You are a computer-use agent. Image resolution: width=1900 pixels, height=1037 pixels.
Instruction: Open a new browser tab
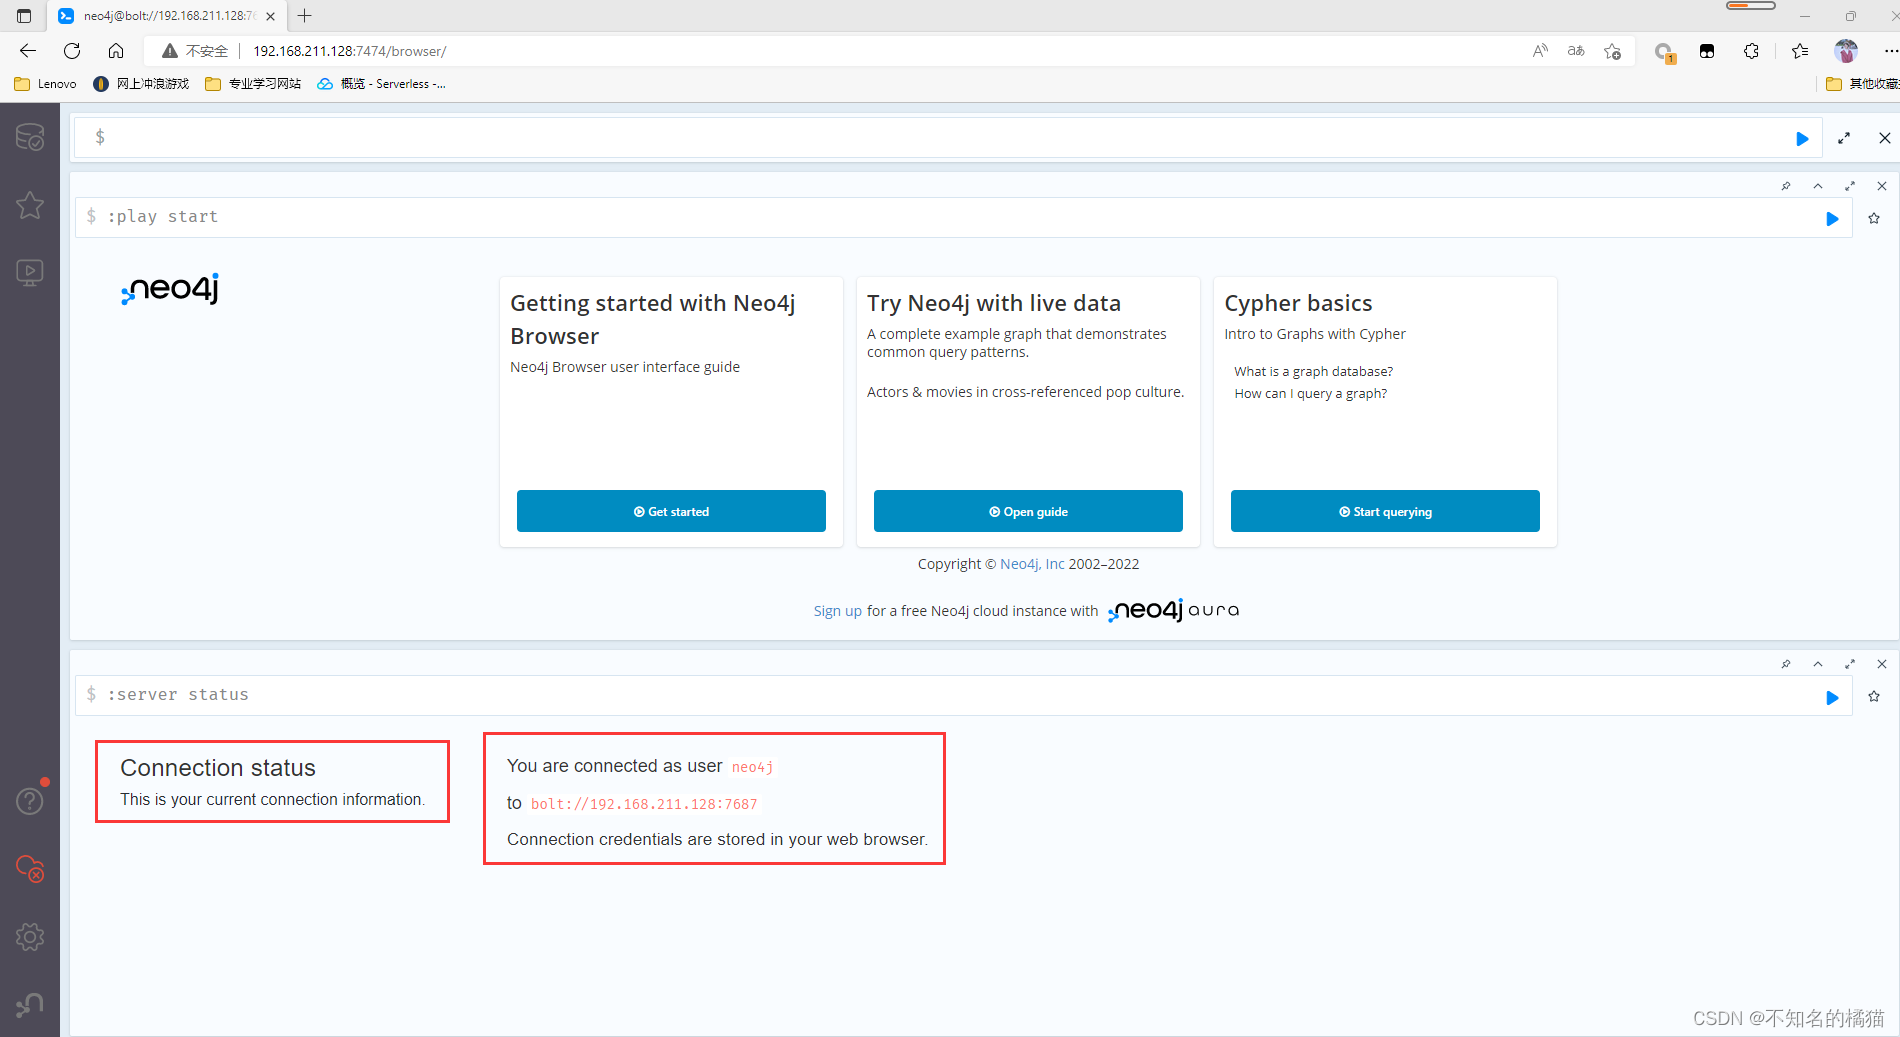(x=305, y=16)
